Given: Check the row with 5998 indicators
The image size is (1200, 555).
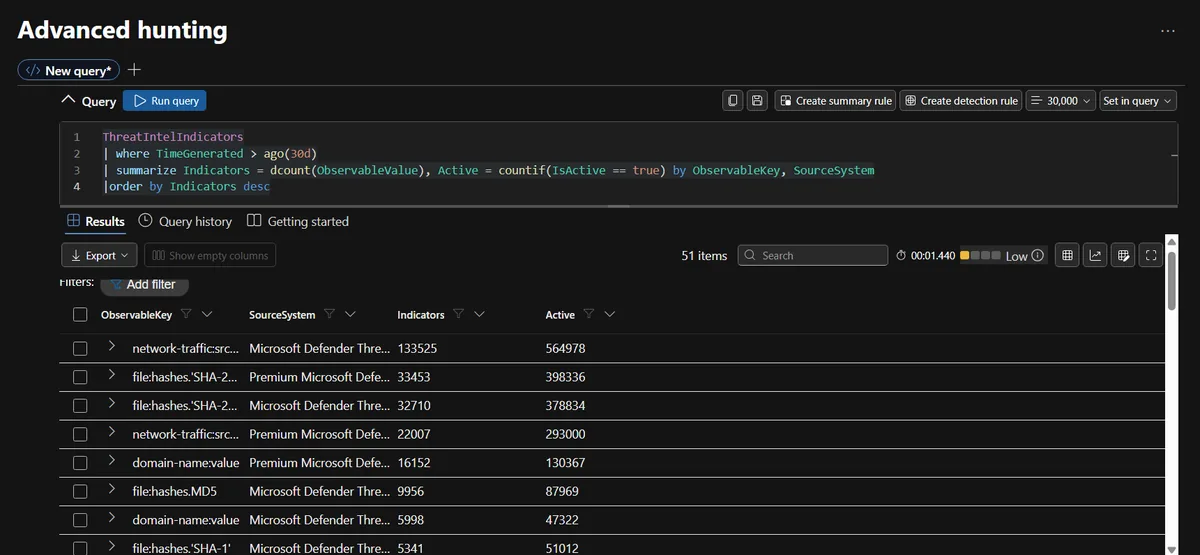Looking at the screenshot, I should pos(80,520).
